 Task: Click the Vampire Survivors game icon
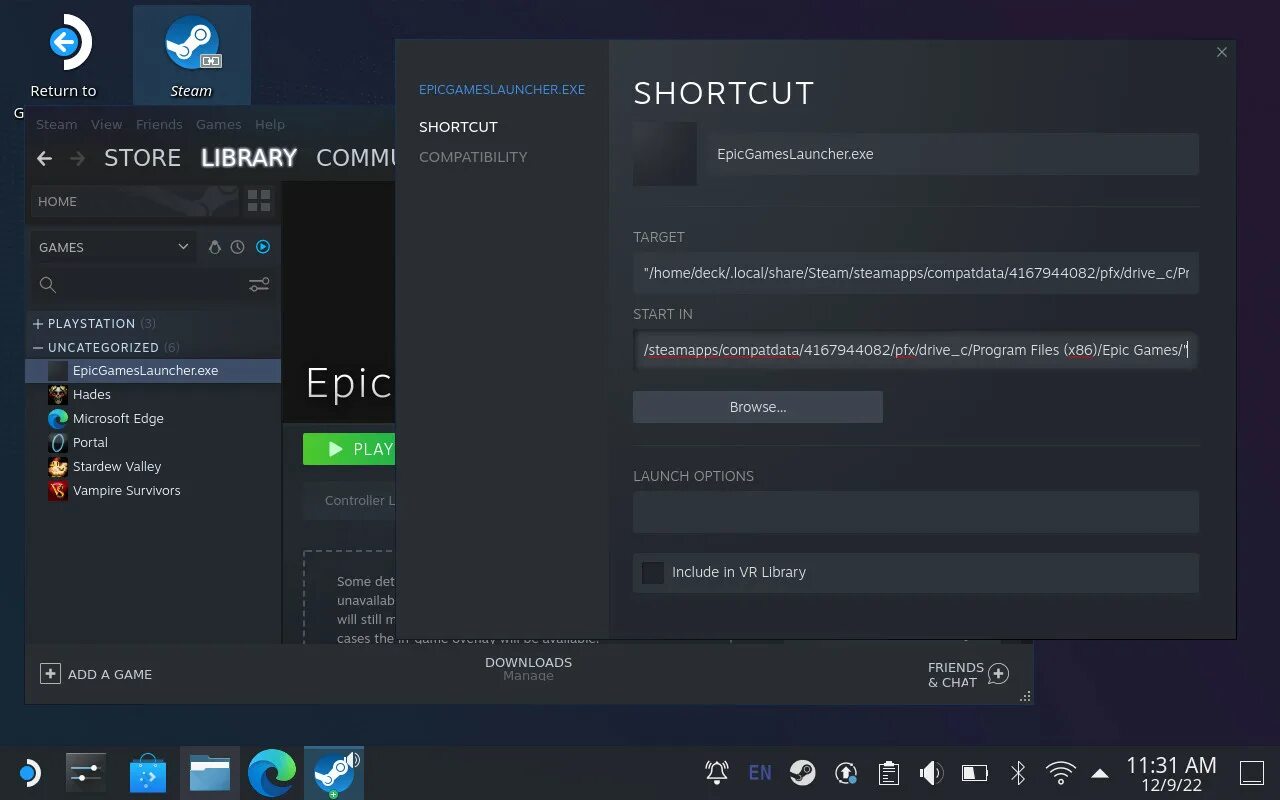[x=58, y=490]
